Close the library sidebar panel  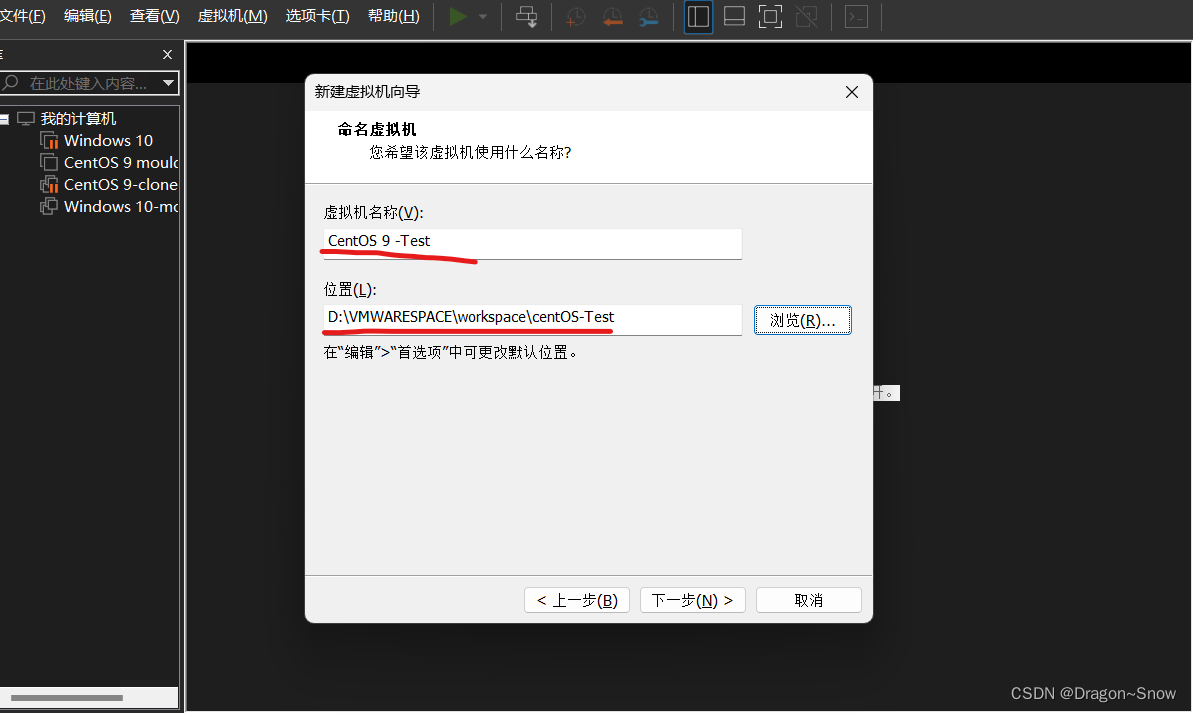(x=167, y=55)
